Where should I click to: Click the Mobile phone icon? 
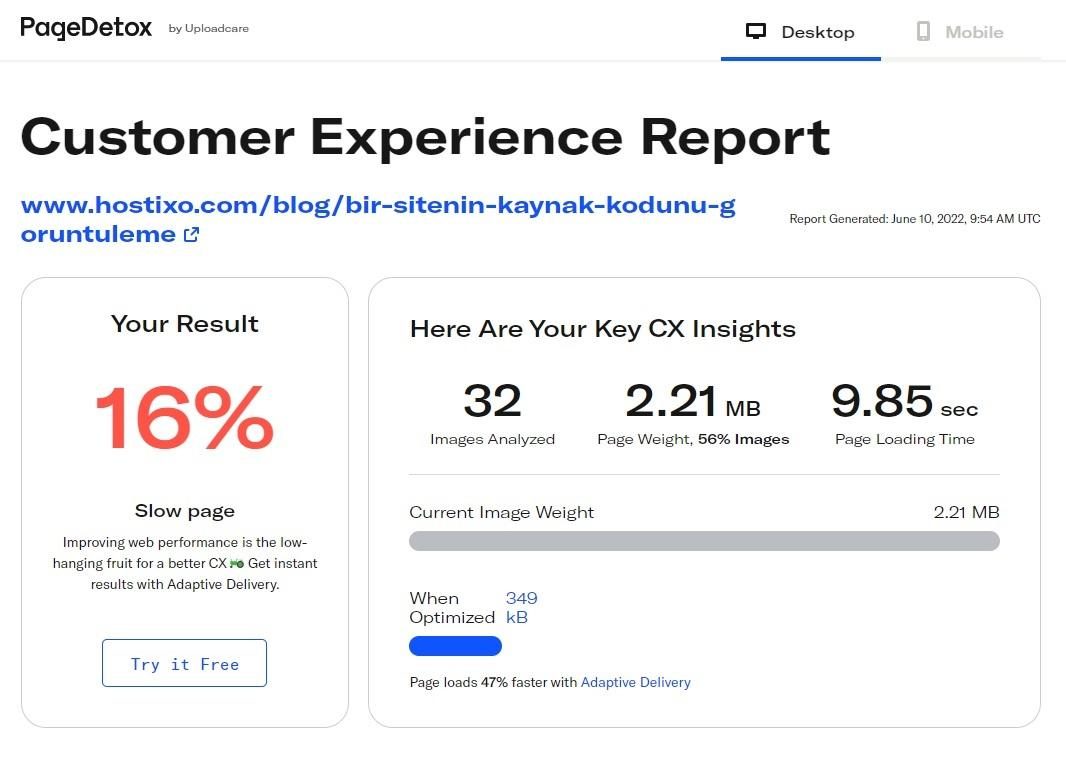[923, 32]
